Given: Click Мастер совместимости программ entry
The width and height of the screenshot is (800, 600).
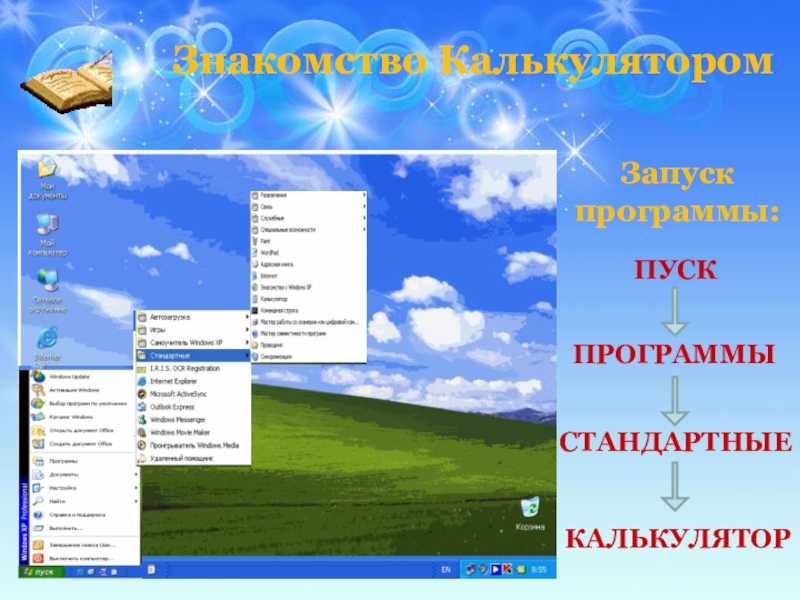Looking at the screenshot, I should coord(308,334).
